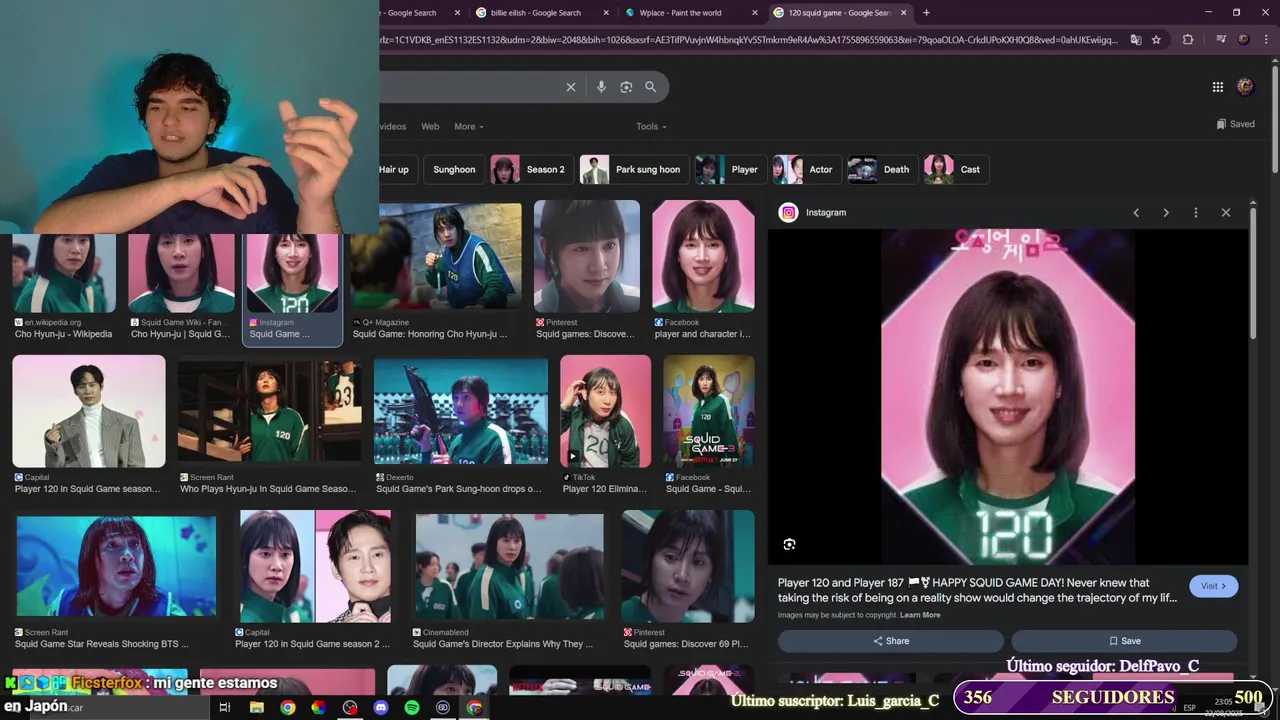The image size is (1280, 720).
Task: Filter images by Player chip
Action: pos(730,170)
